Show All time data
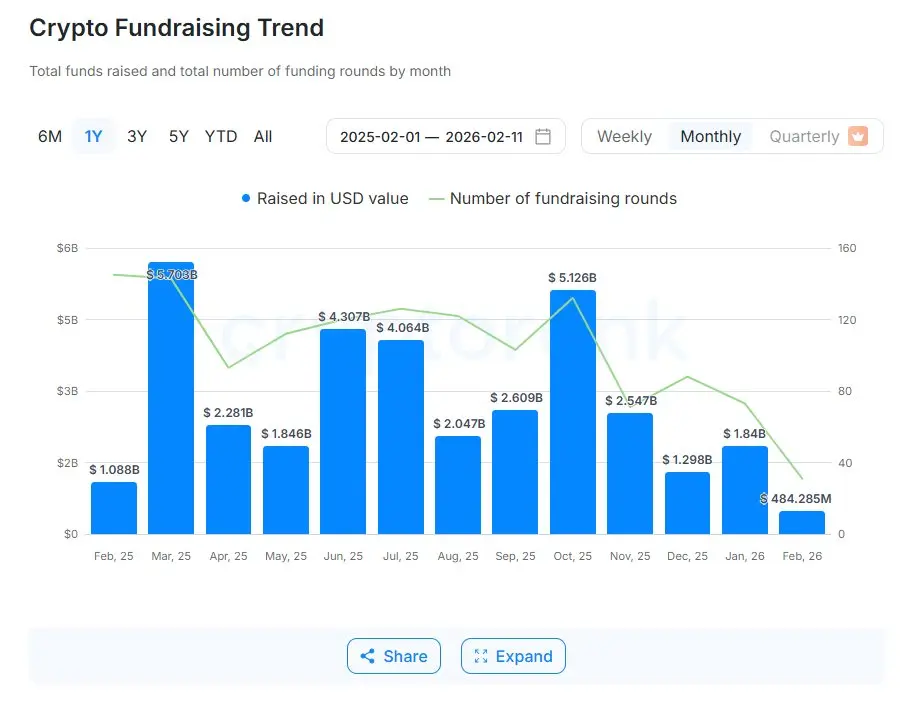 [x=263, y=137]
